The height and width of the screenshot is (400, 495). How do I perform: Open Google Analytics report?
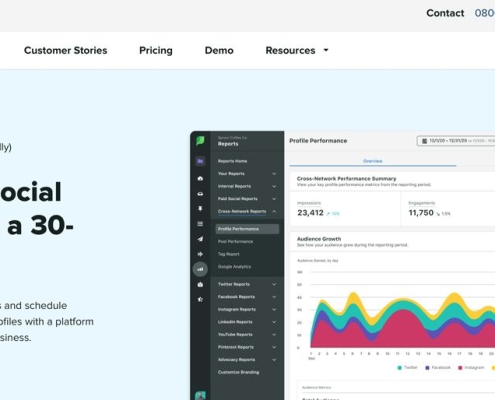pos(234,267)
